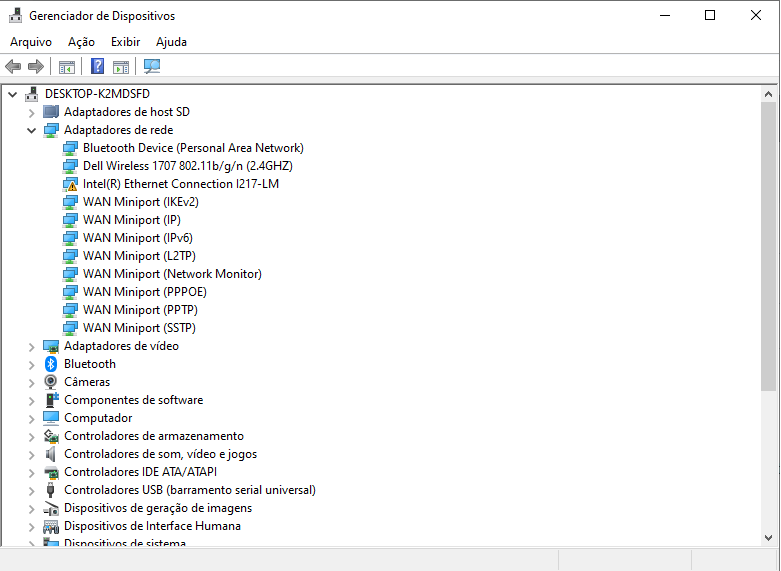Maximize the Gerenciador de Dispositivos window
The image size is (781, 571).
(710, 15)
